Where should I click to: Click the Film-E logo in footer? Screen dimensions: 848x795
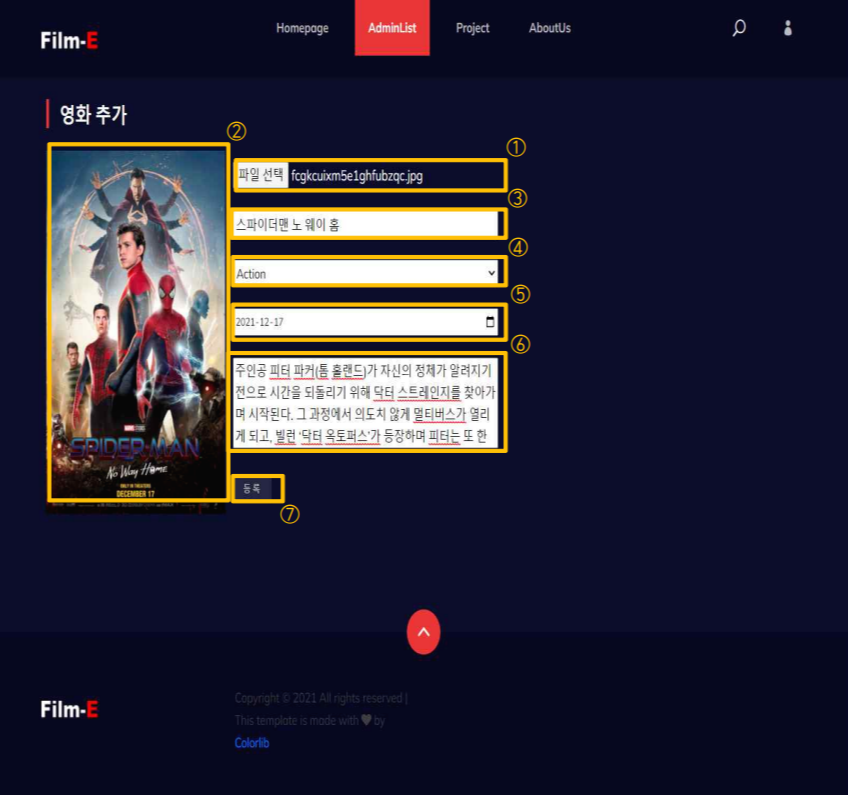(69, 709)
